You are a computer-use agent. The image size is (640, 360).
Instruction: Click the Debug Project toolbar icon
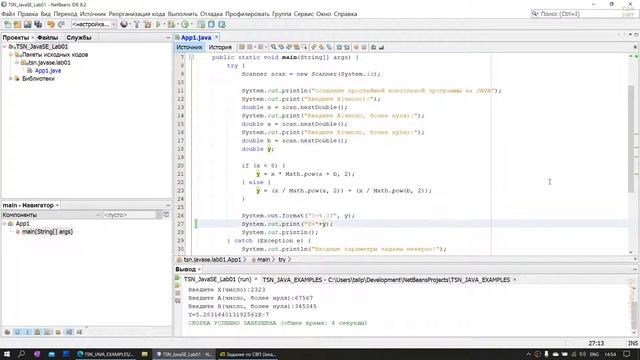(x=171, y=24)
